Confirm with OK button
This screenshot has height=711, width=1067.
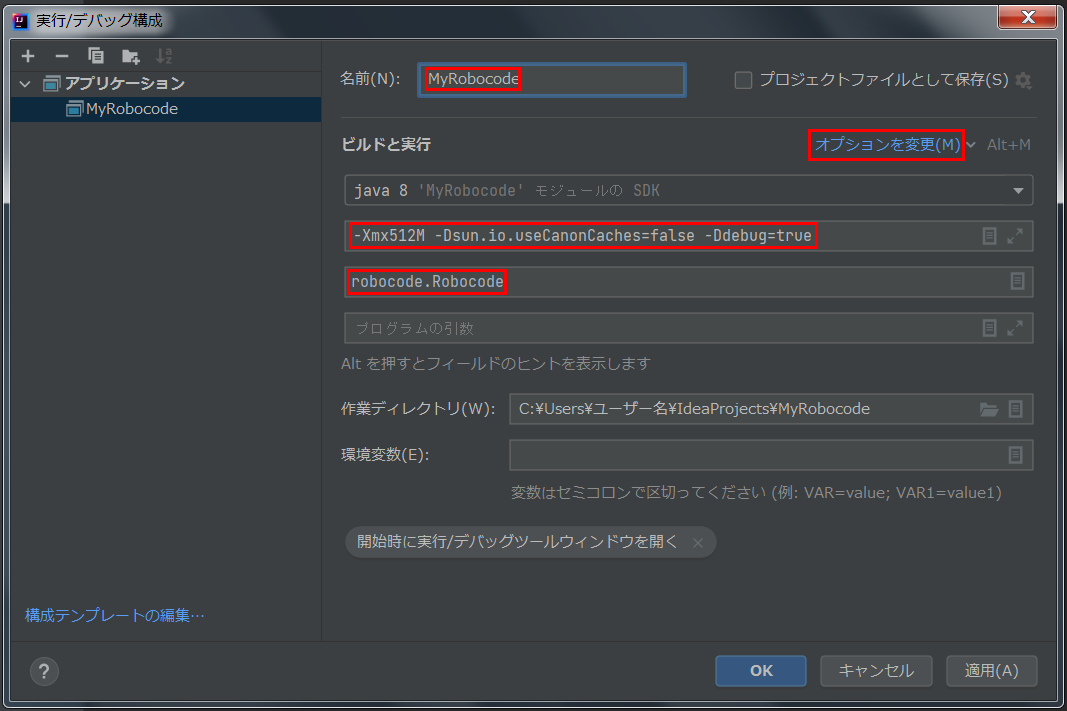click(761, 671)
